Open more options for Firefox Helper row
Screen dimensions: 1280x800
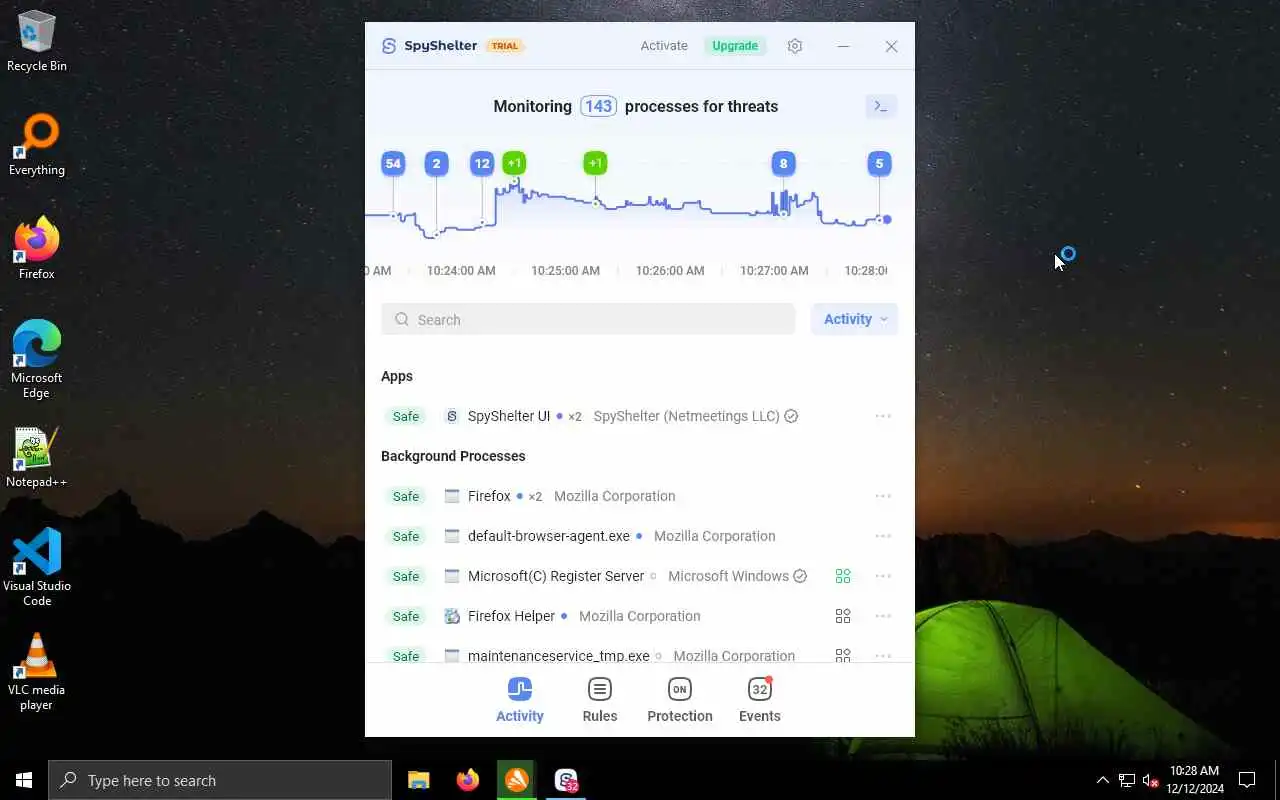pyautogui.click(x=883, y=616)
